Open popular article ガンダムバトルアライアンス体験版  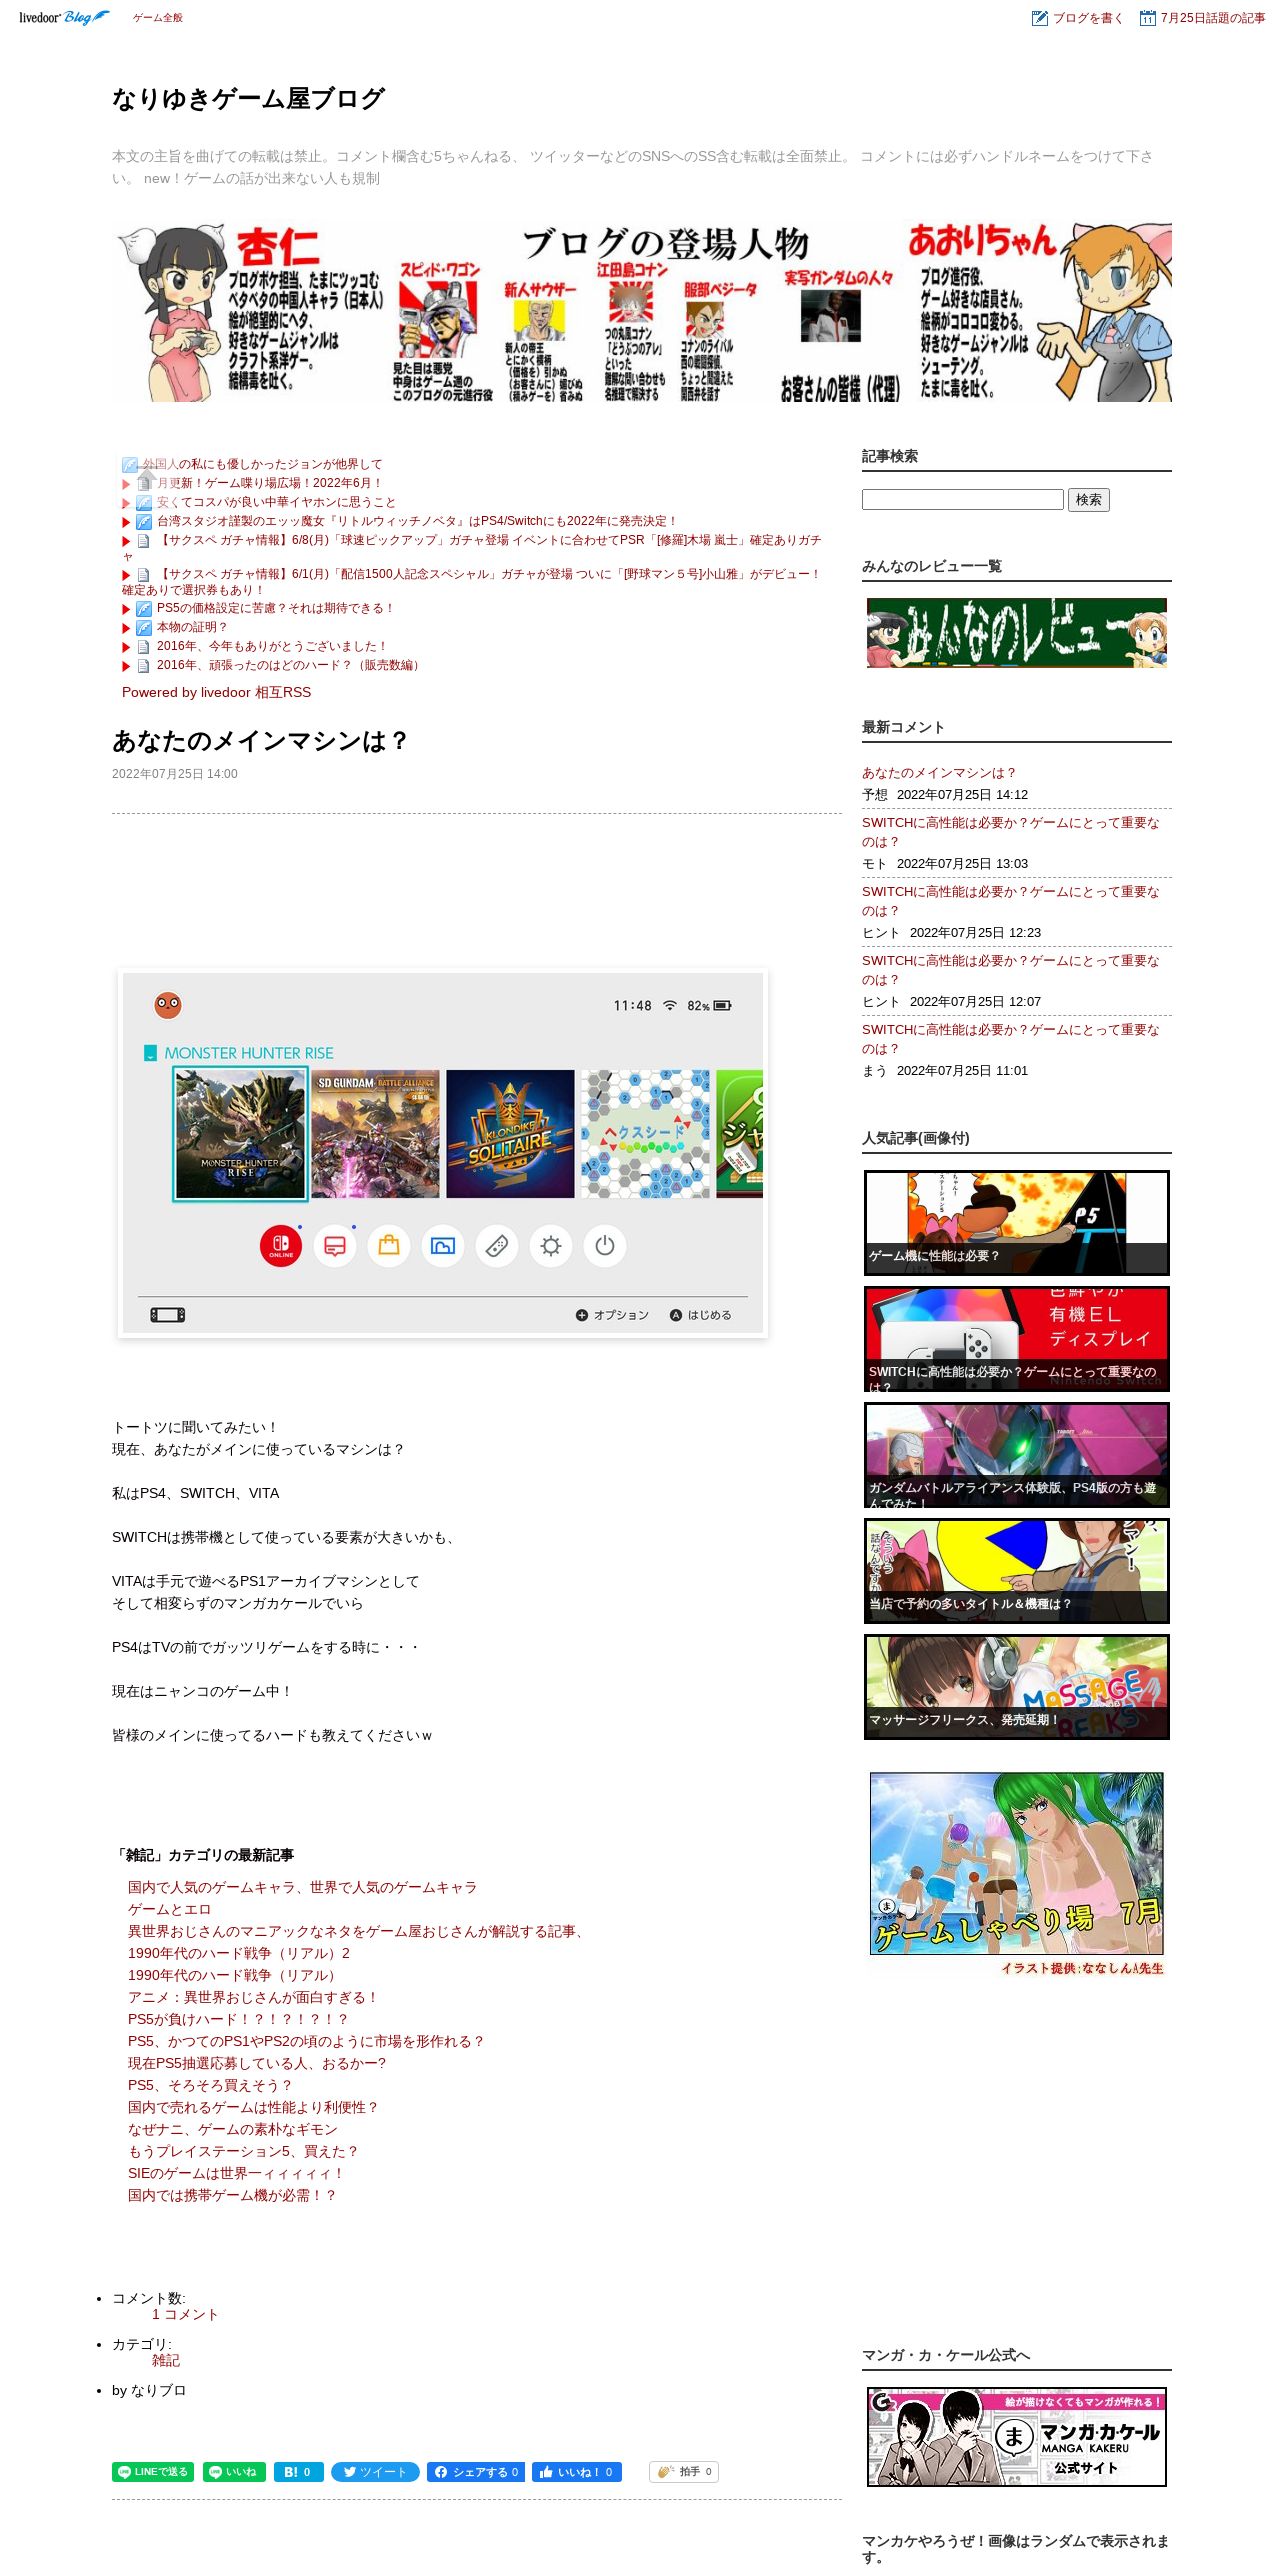pos(1016,1455)
